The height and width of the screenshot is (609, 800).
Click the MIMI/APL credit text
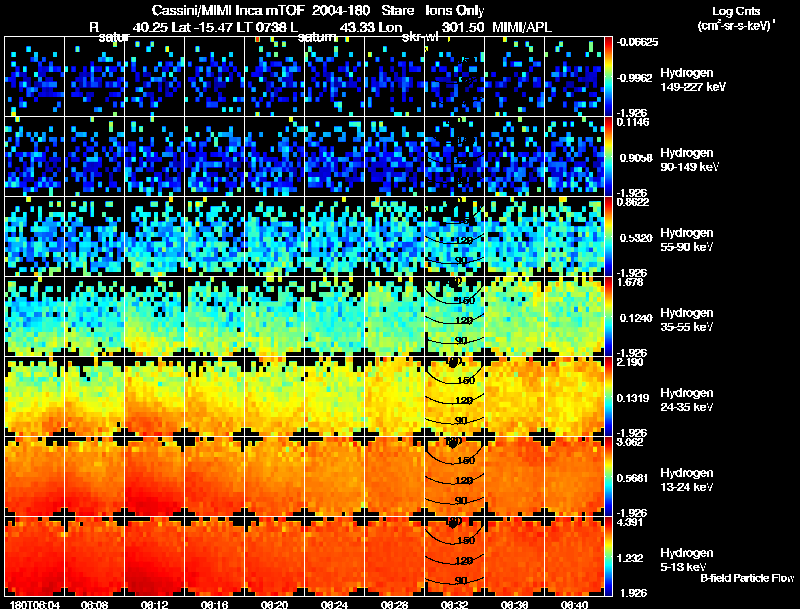coord(521,27)
